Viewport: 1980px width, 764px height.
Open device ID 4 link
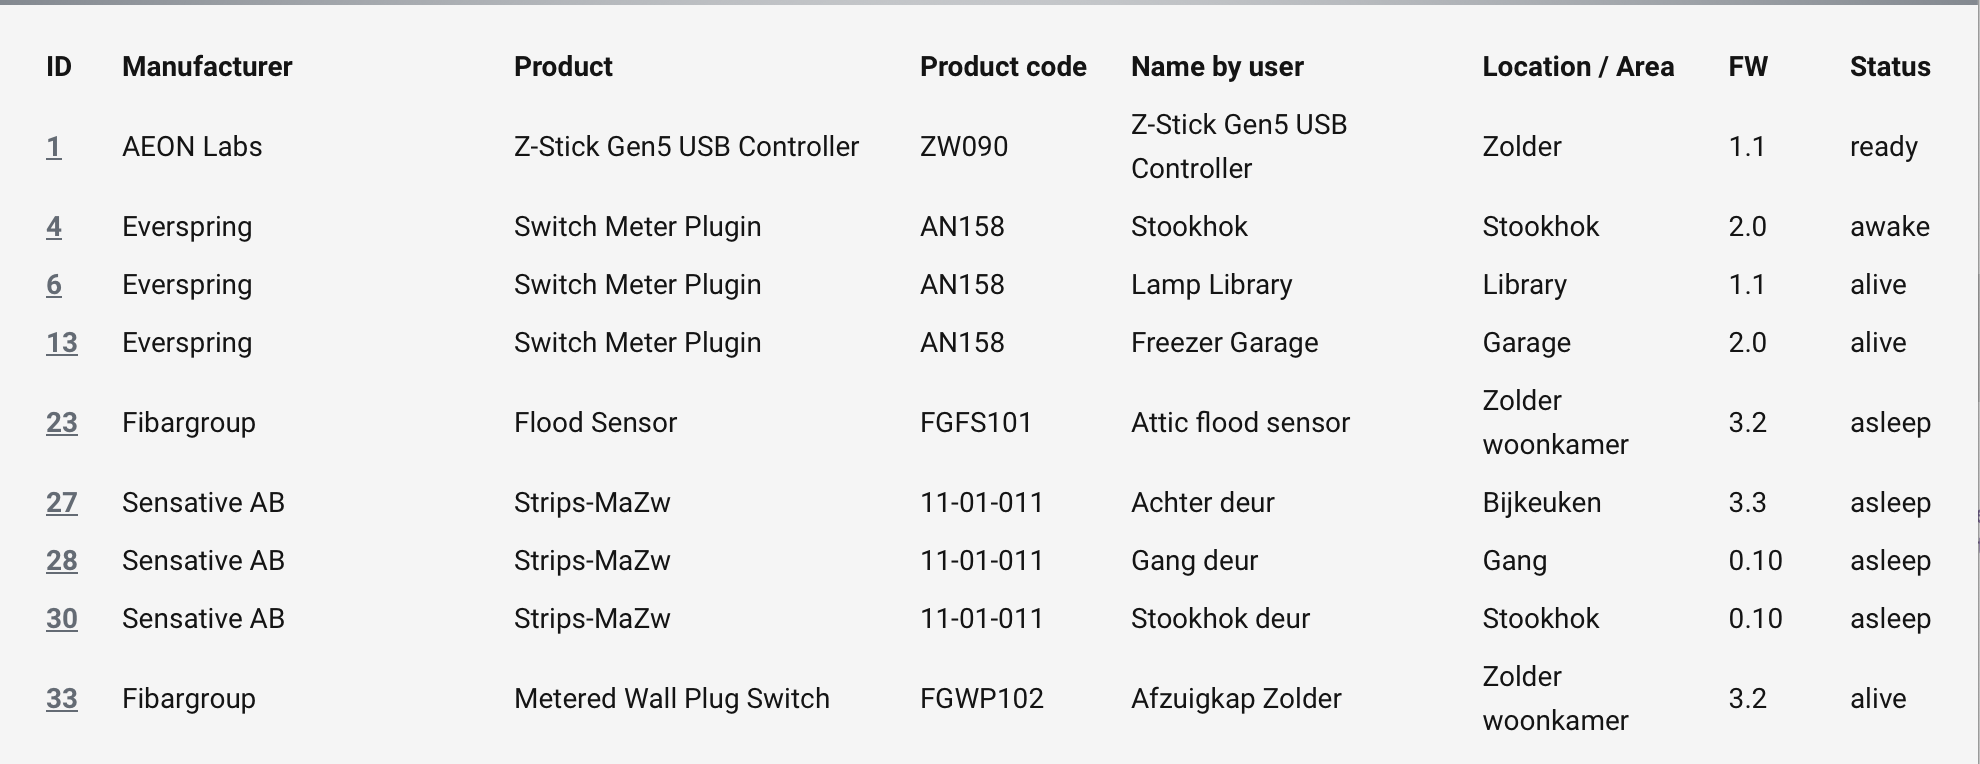click(54, 227)
